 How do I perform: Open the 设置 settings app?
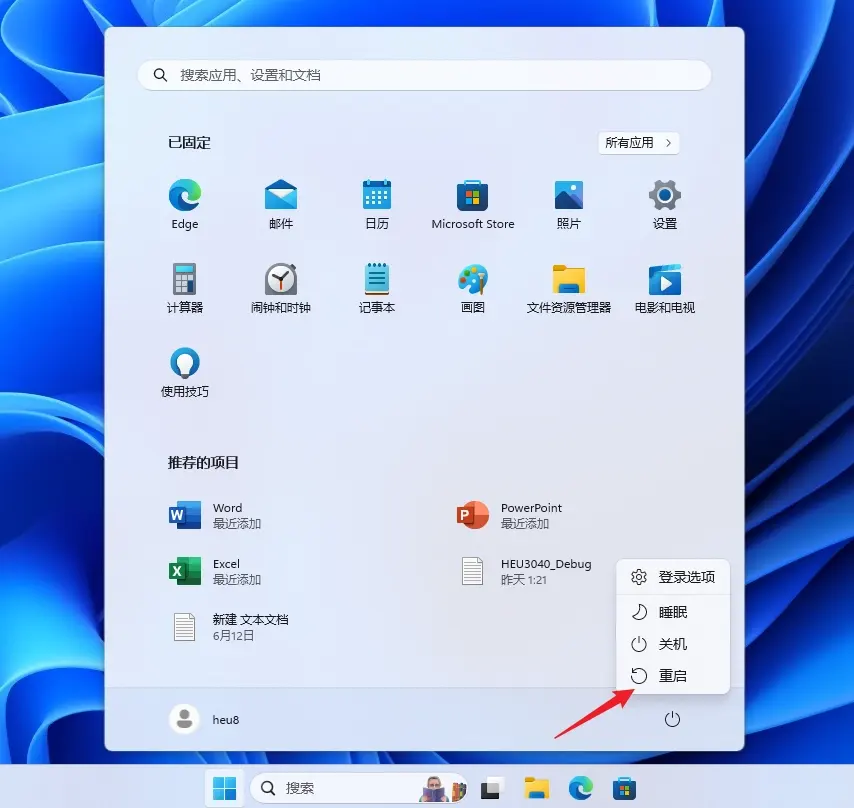point(664,204)
